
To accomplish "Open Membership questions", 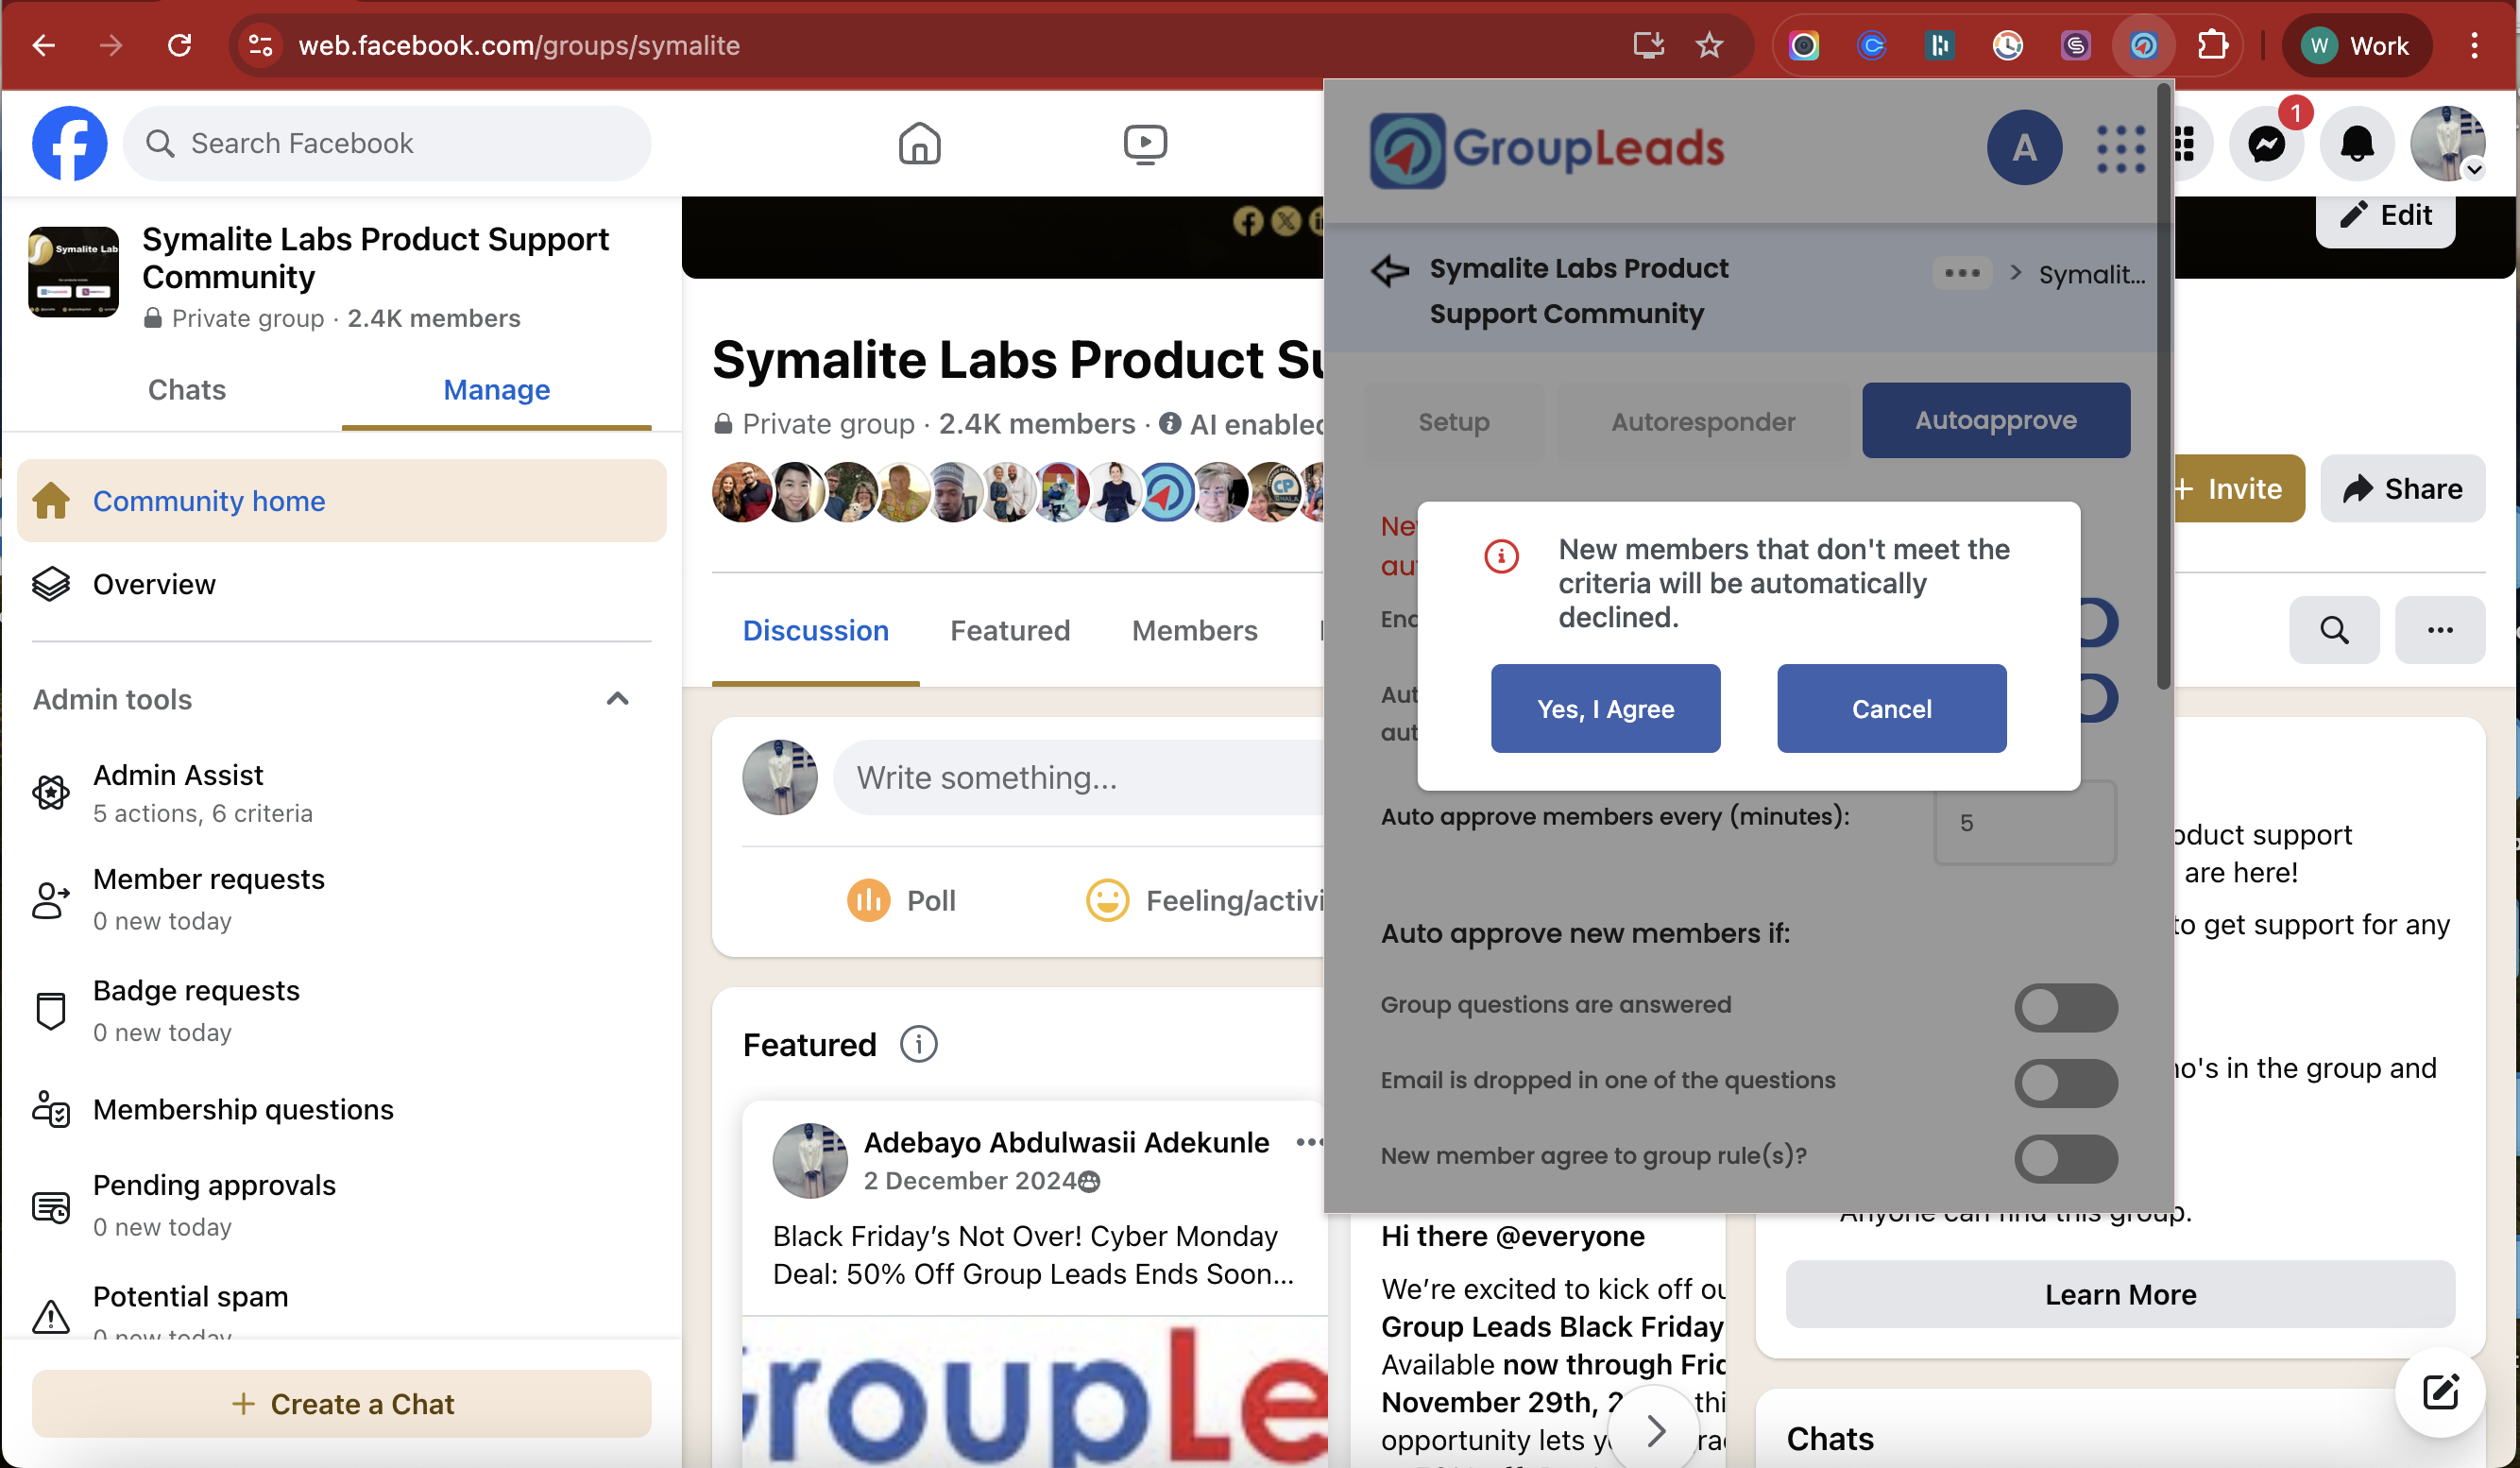I will click(x=342, y=1109).
